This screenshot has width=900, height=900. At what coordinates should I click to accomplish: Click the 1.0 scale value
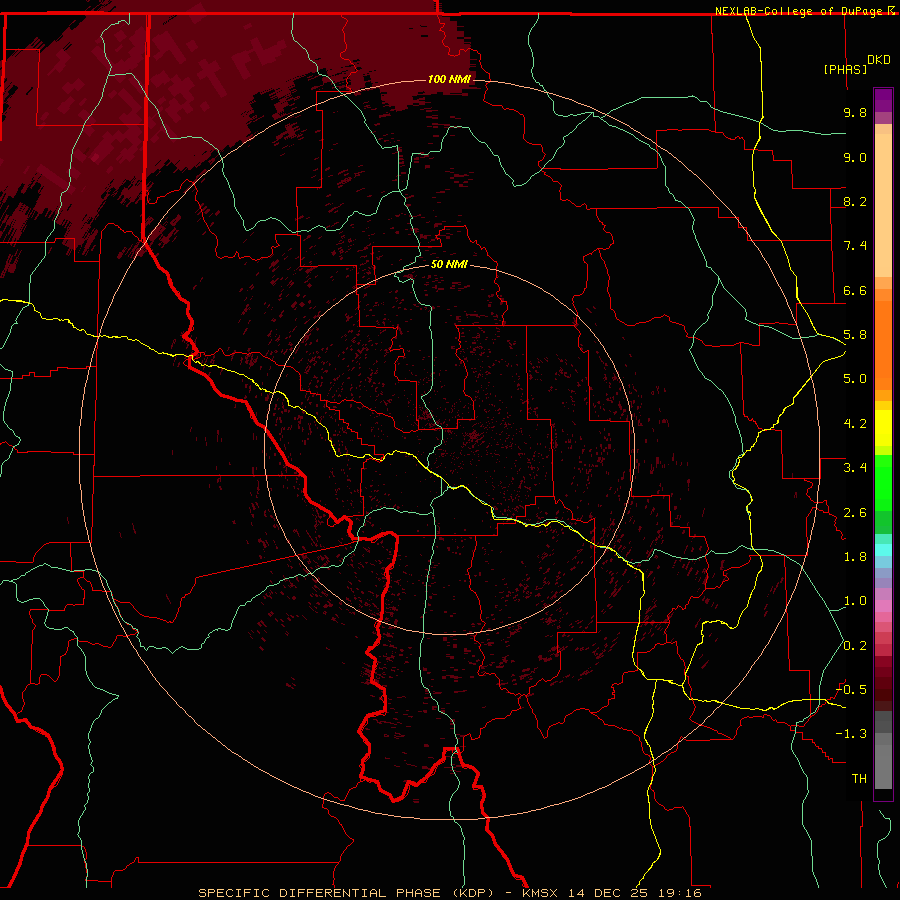click(855, 601)
